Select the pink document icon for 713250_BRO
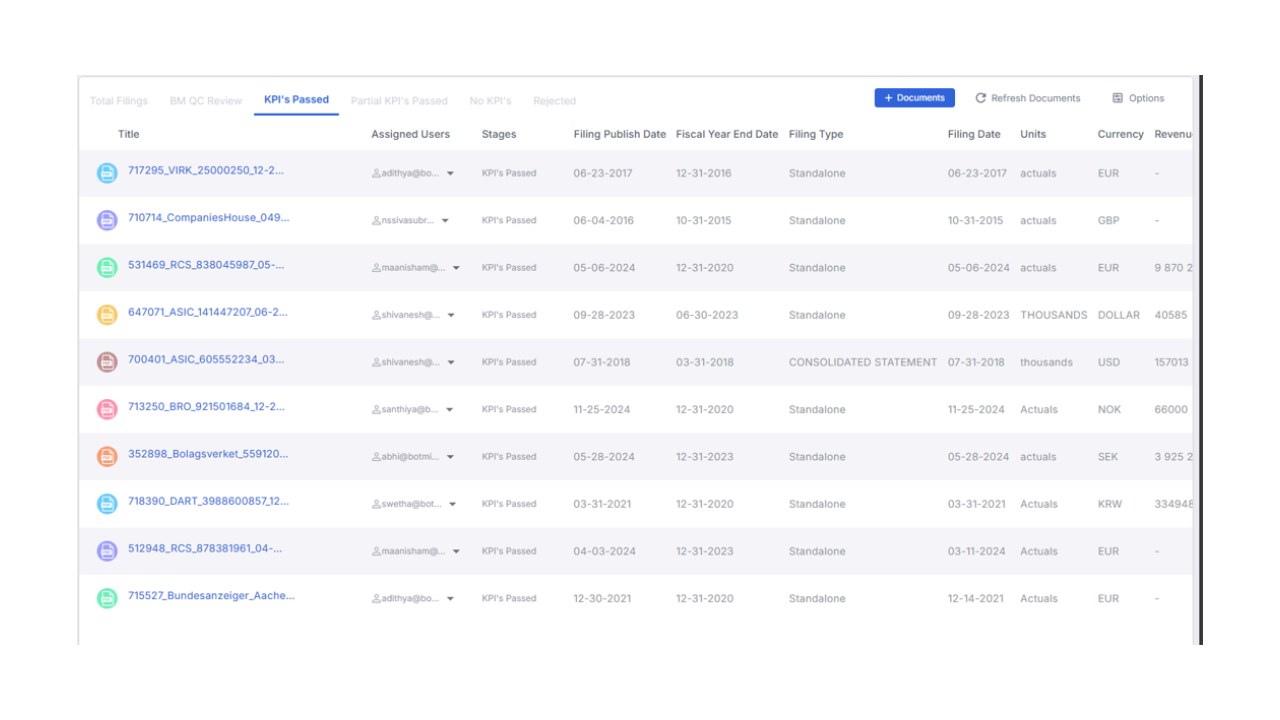This screenshot has height=720, width=1280. [x=107, y=409]
